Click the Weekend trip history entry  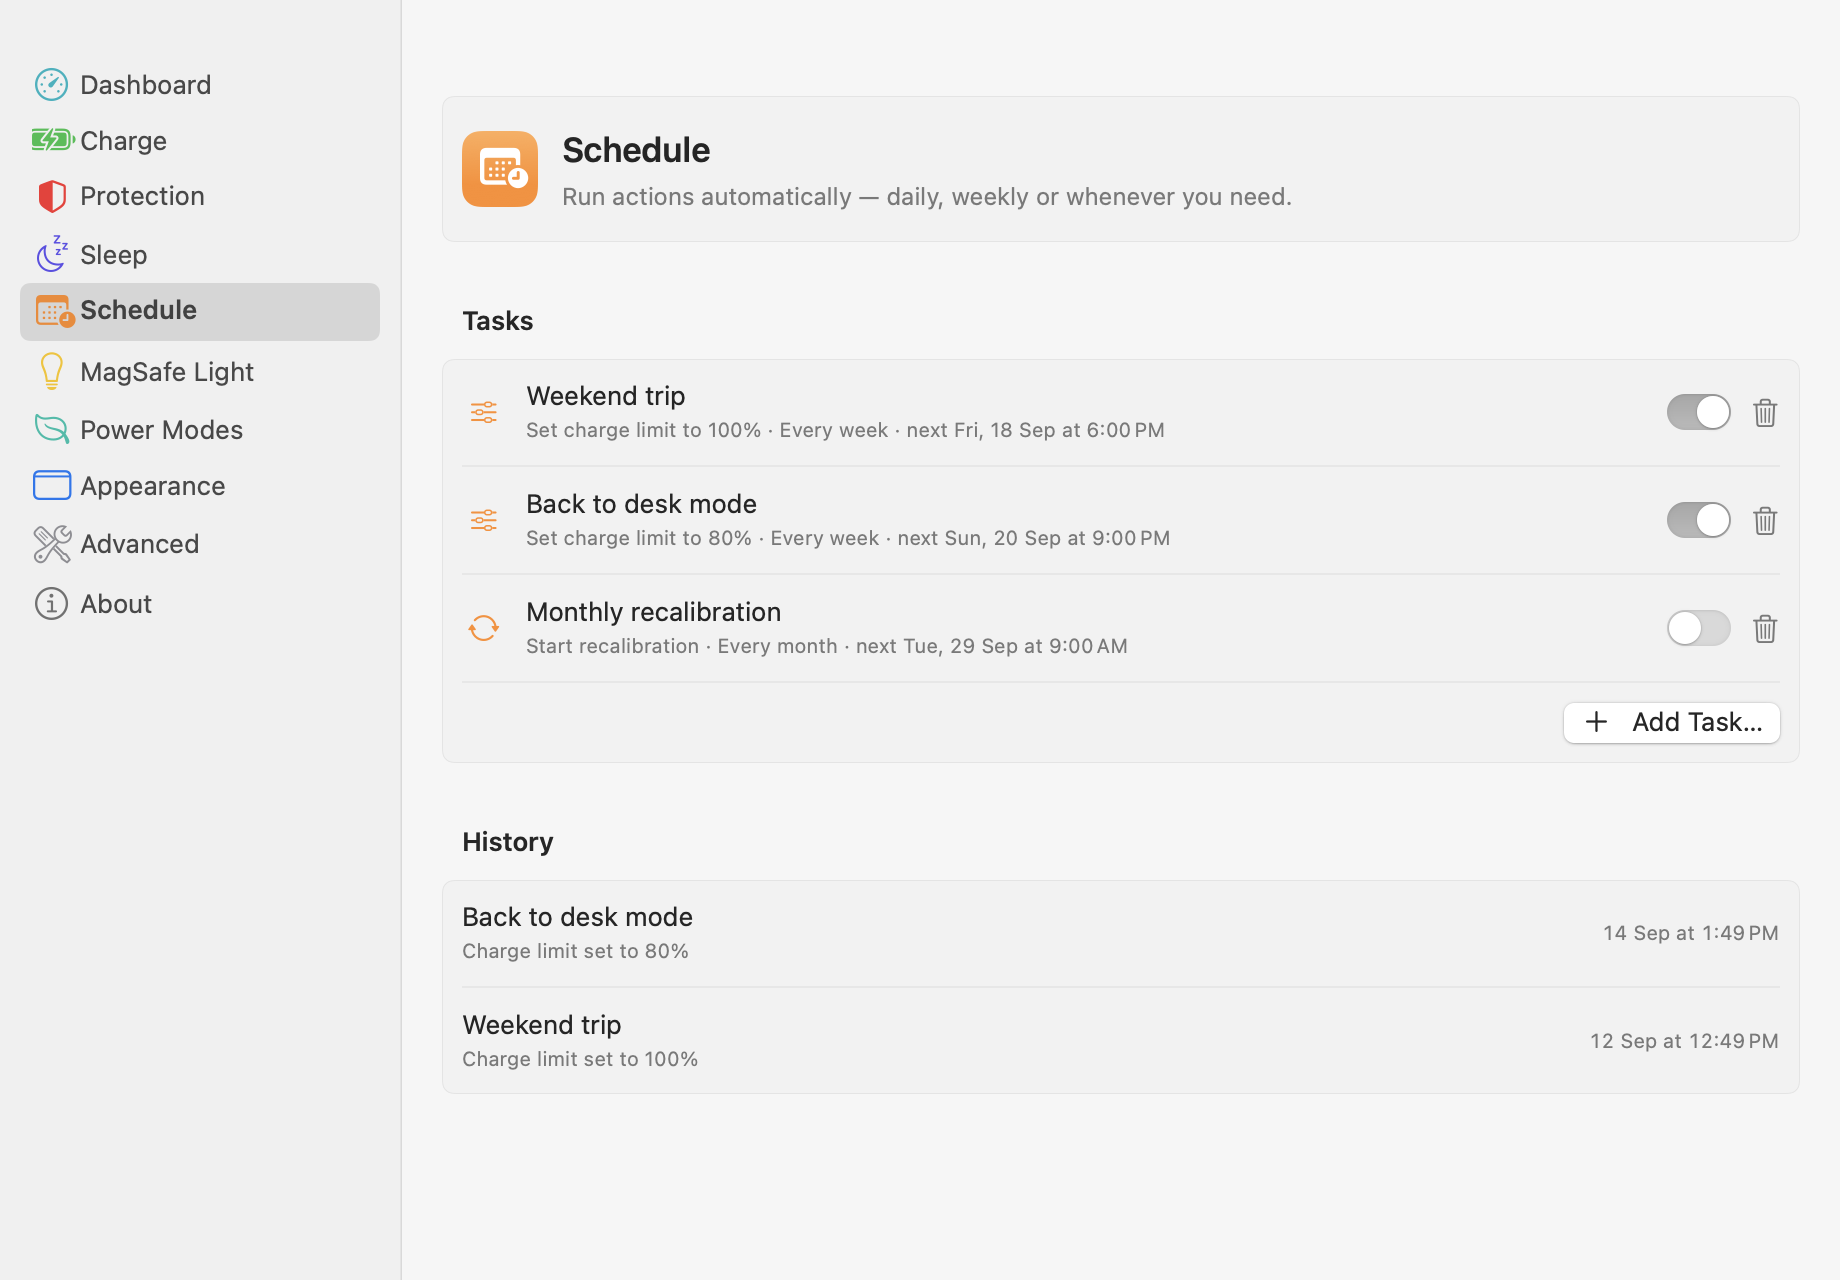(x=1120, y=1041)
